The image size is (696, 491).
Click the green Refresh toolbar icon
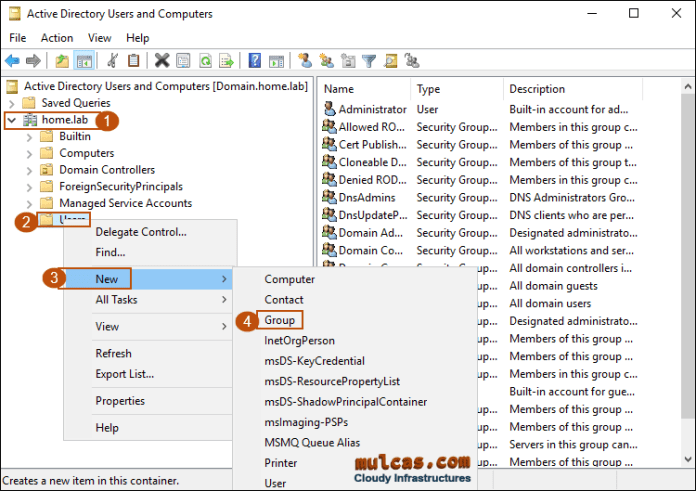coord(206,60)
